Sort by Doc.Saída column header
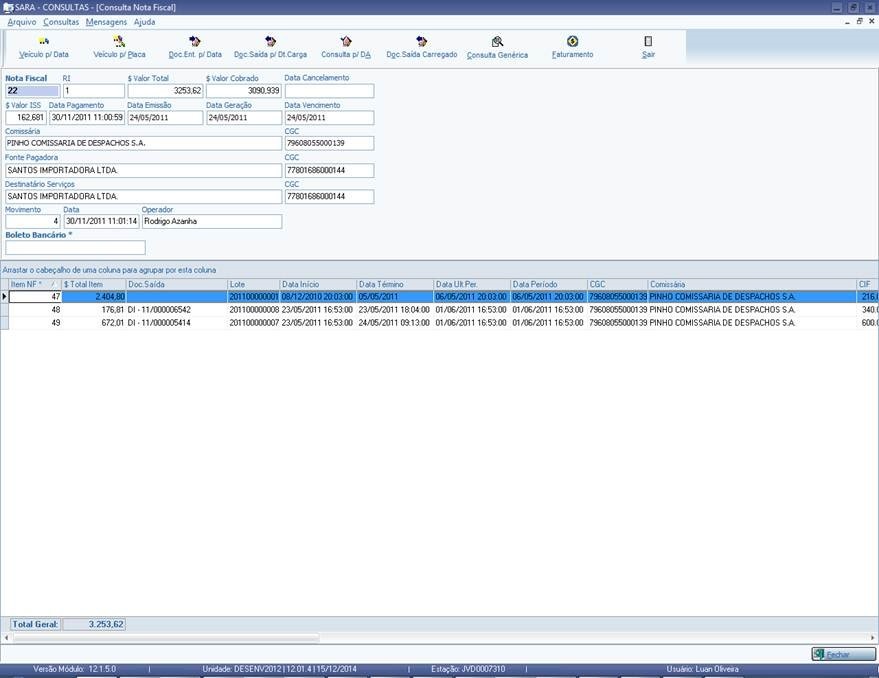The height and width of the screenshot is (678, 879). pyautogui.click(x=177, y=284)
